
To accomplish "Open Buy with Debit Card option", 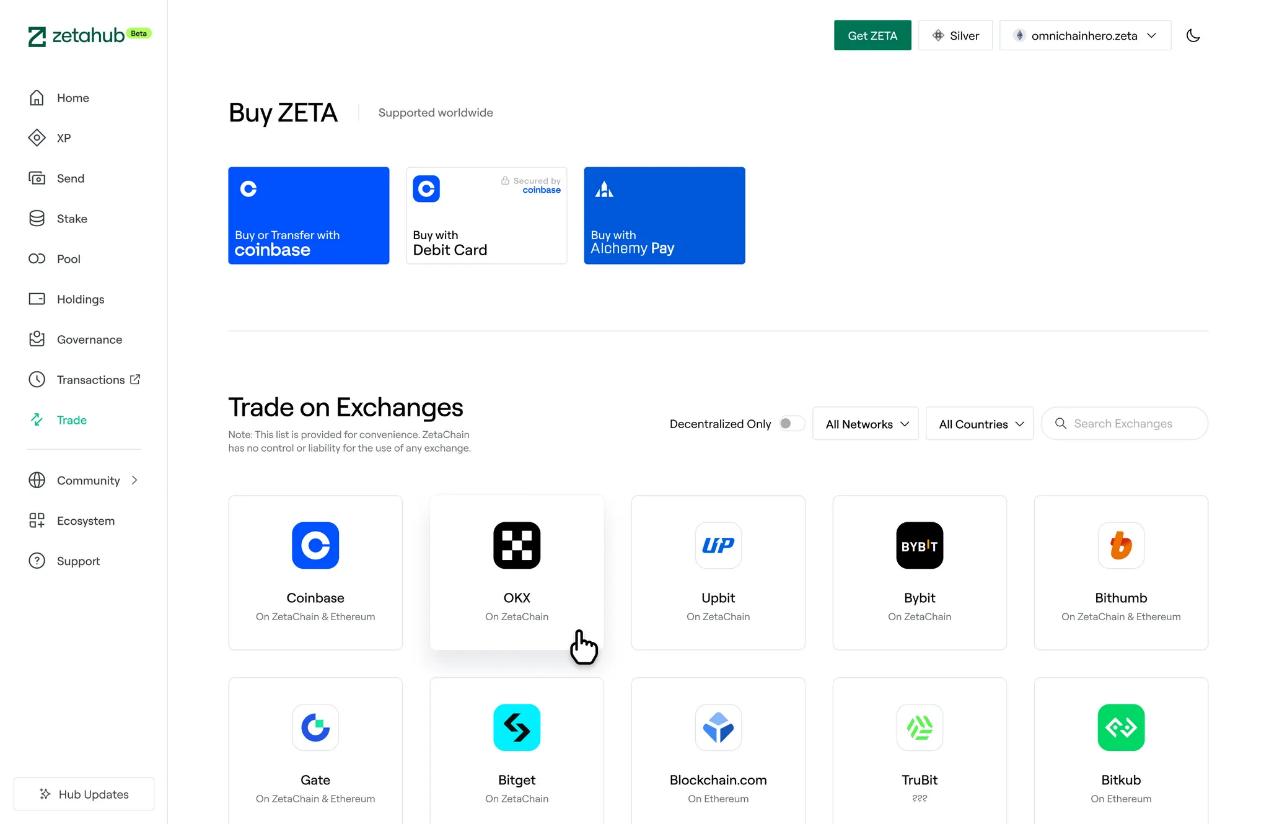I will coord(486,215).
